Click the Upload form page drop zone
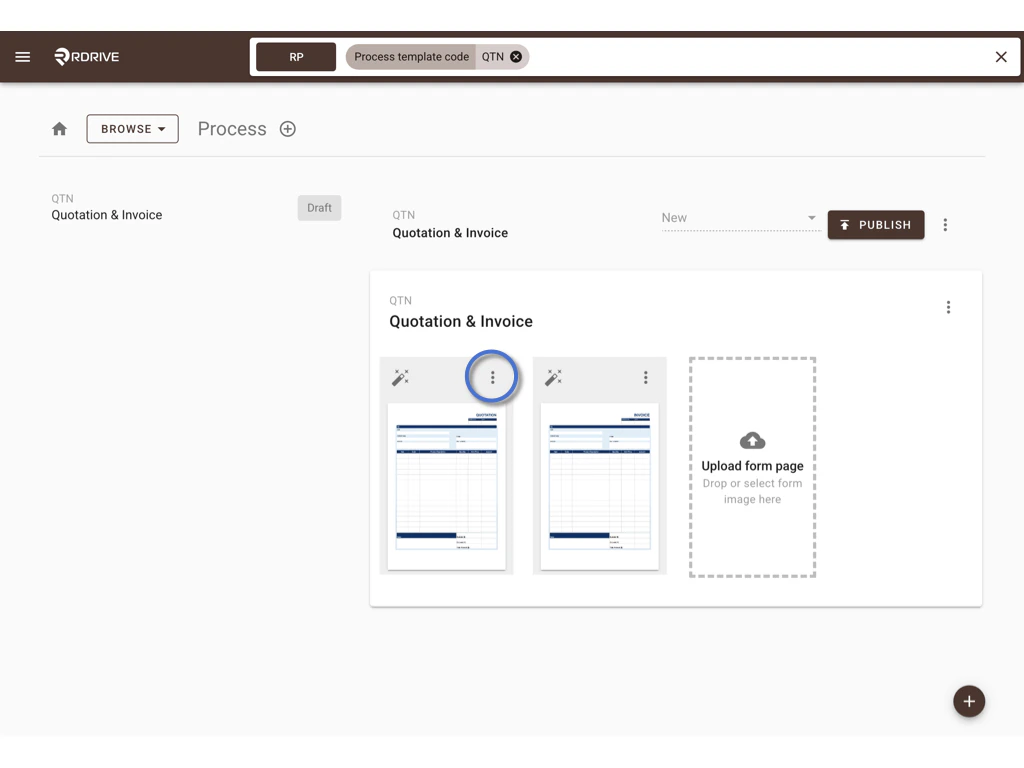The width and height of the screenshot is (1024, 768). click(x=752, y=466)
